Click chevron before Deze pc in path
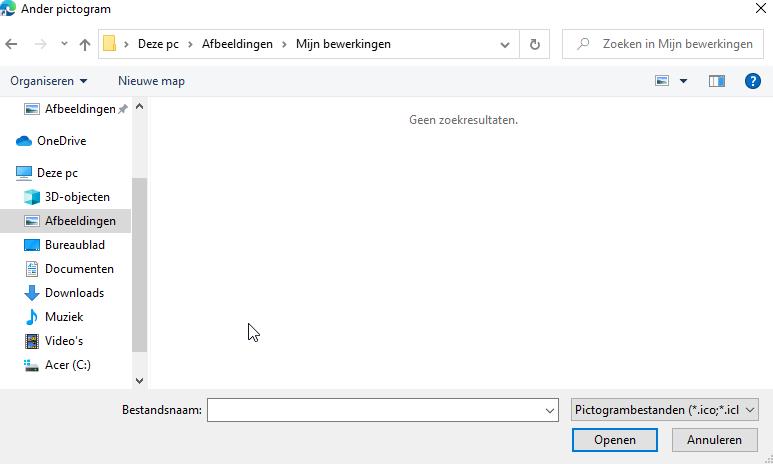The width and height of the screenshot is (773, 464). (126, 44)
